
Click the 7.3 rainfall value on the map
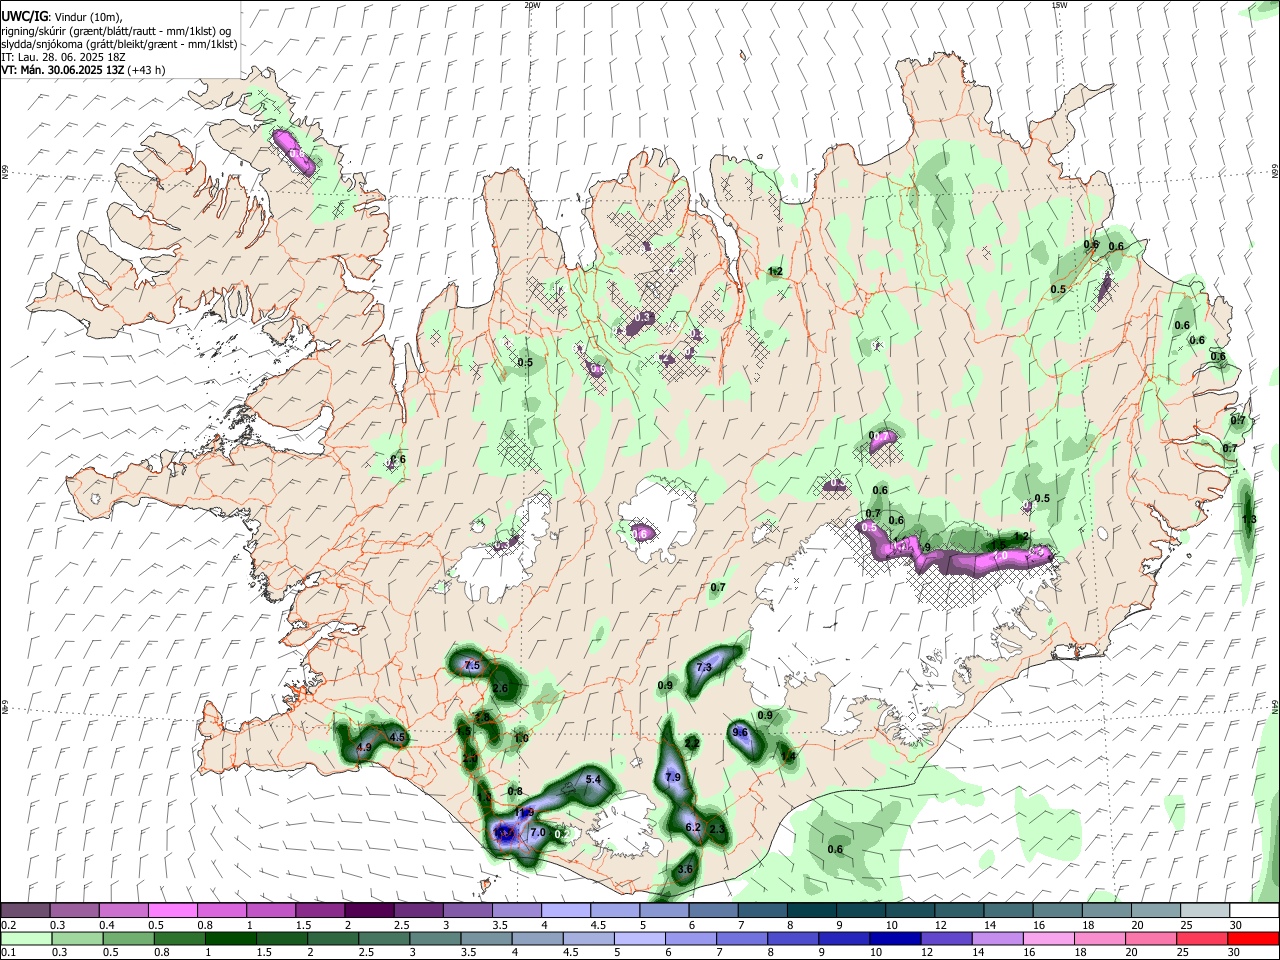[x=703, y=667]
